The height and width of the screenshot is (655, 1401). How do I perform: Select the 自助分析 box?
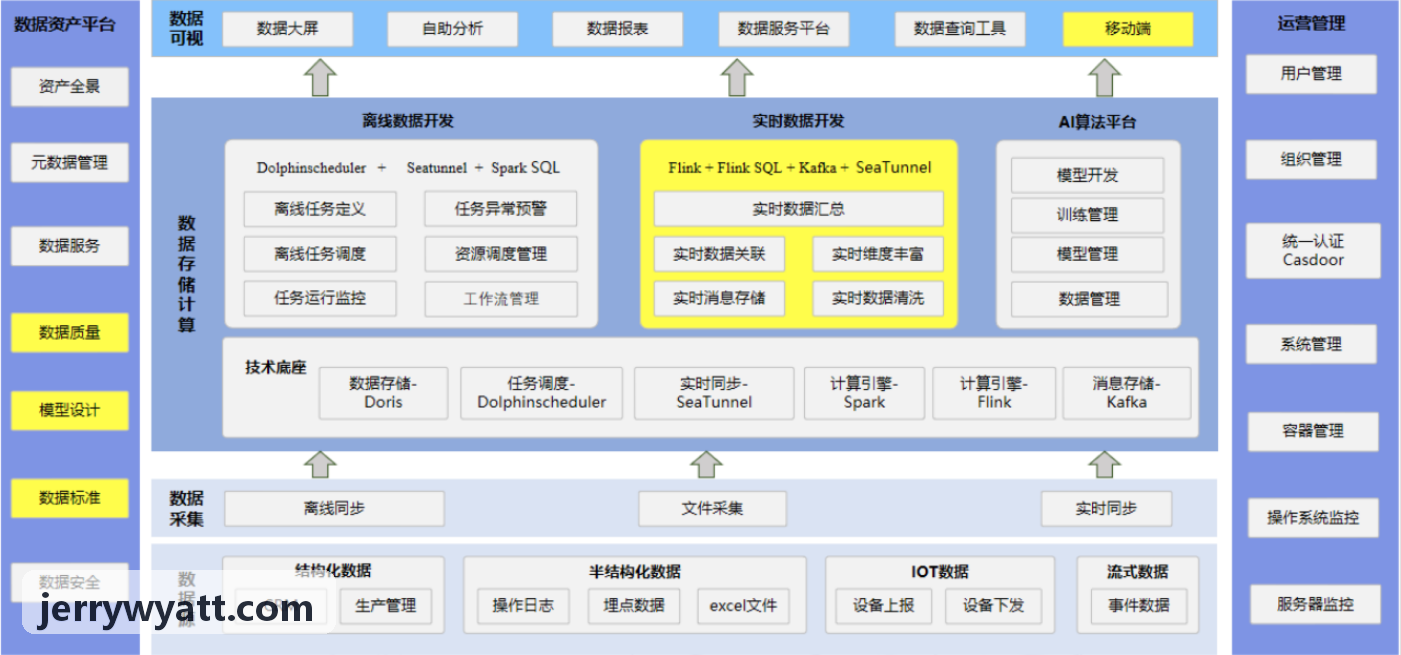pos(453,29)
